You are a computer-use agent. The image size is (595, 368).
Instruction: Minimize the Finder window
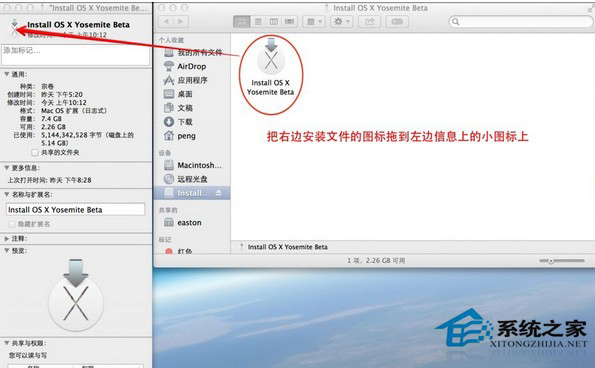tap(173, 8)
